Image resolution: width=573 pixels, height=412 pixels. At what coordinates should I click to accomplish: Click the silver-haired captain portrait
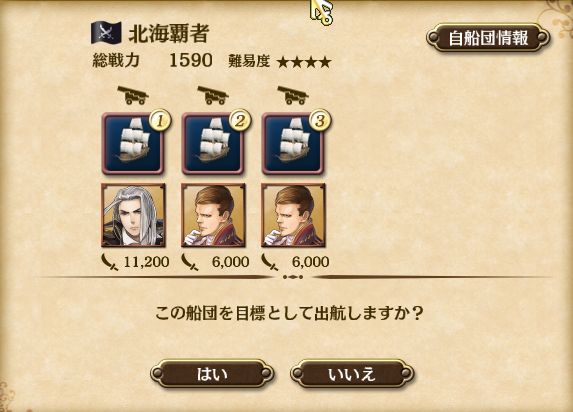pos(133,215)
